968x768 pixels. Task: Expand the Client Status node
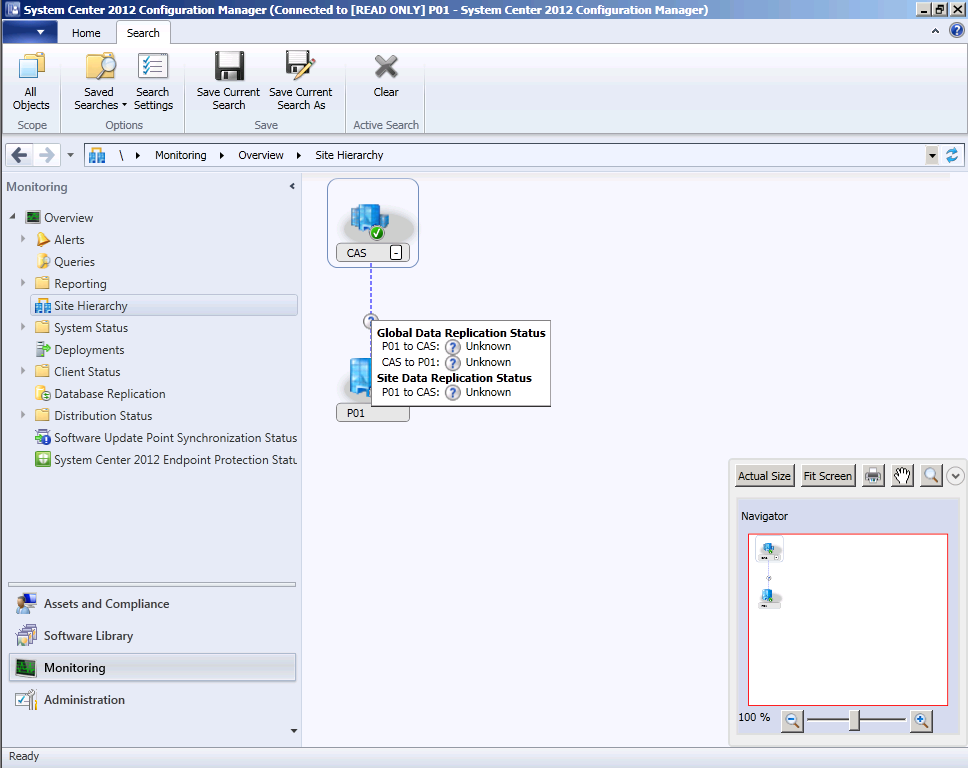point(23,370)
